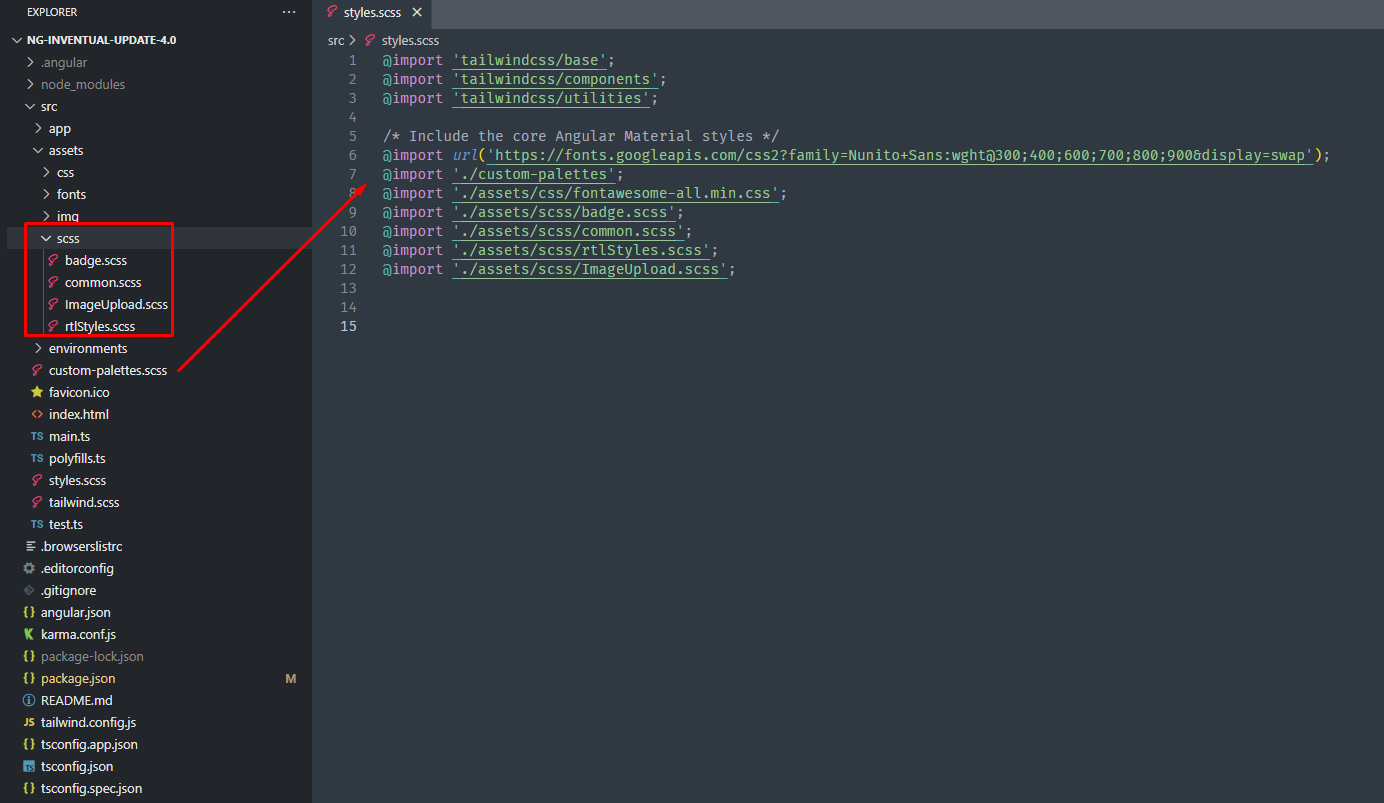Expand the img folder

click(47, 216)
